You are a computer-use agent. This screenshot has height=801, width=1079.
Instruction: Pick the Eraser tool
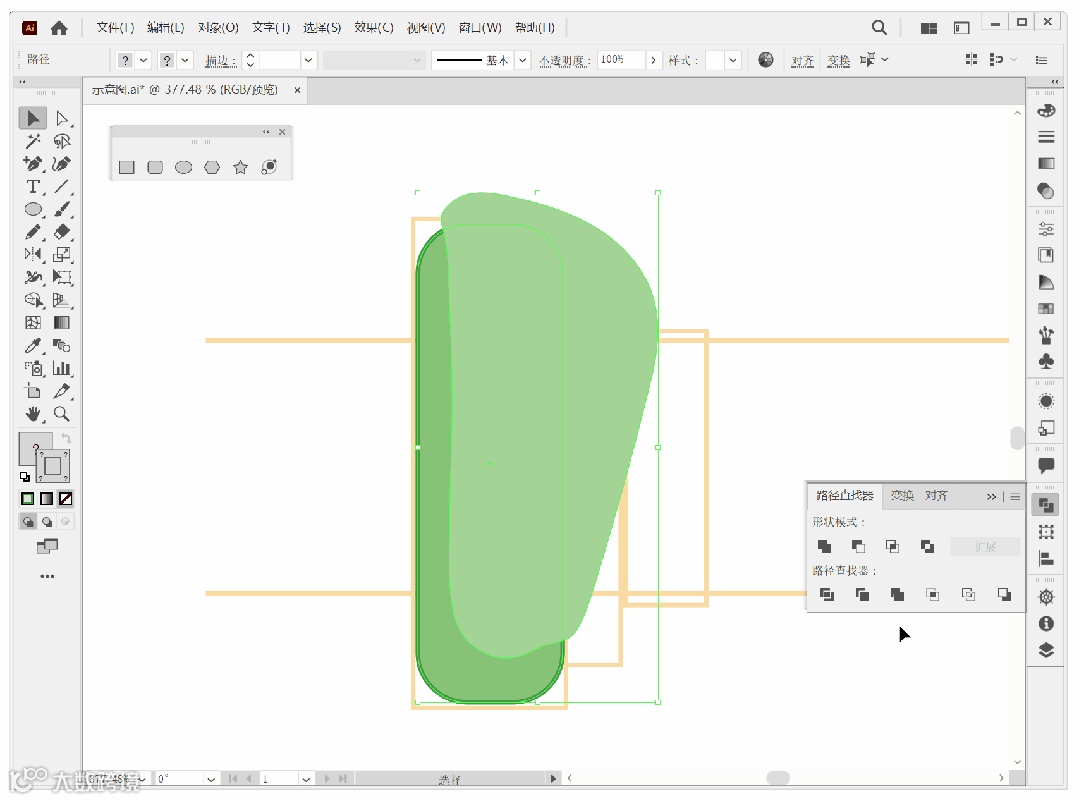pos(62,232)
